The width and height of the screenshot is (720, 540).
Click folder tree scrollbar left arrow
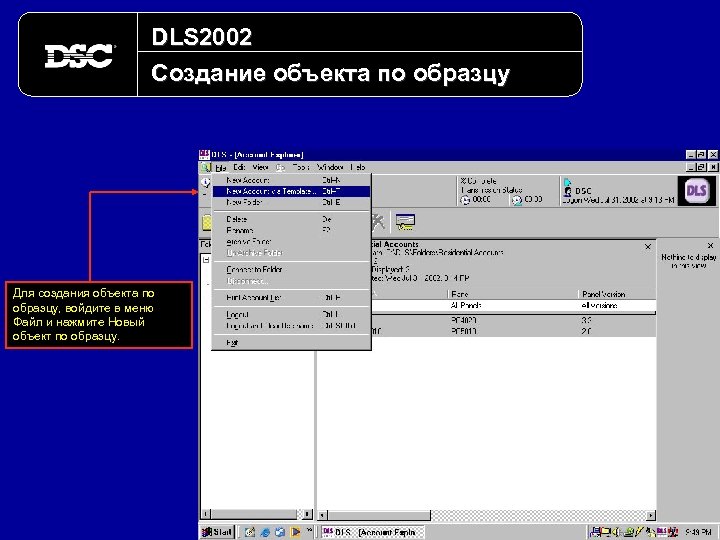[x=206, y=514]
